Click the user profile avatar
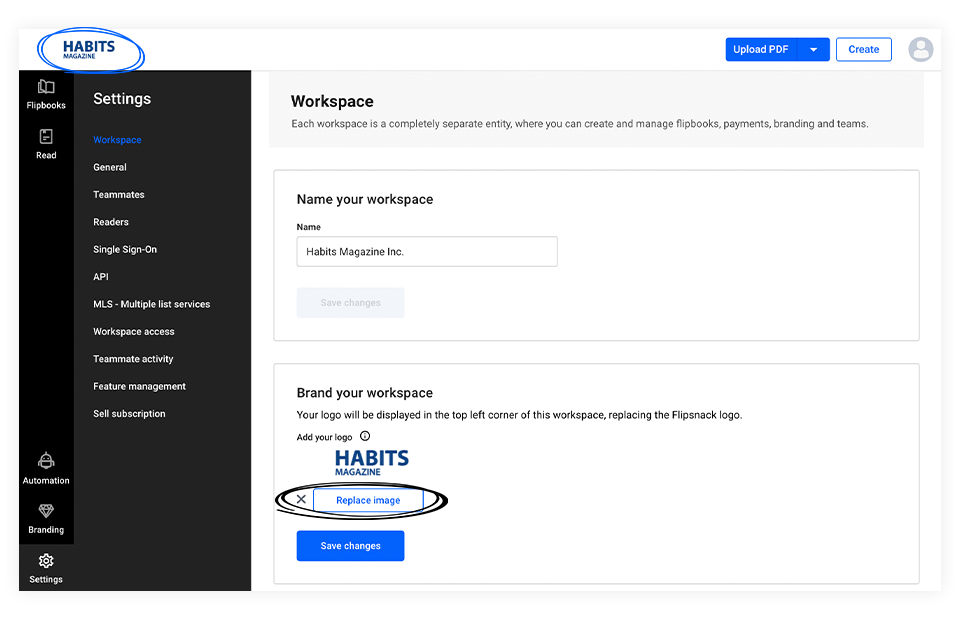The height and width of the screenshot is (620, 960). coord(920,50)
